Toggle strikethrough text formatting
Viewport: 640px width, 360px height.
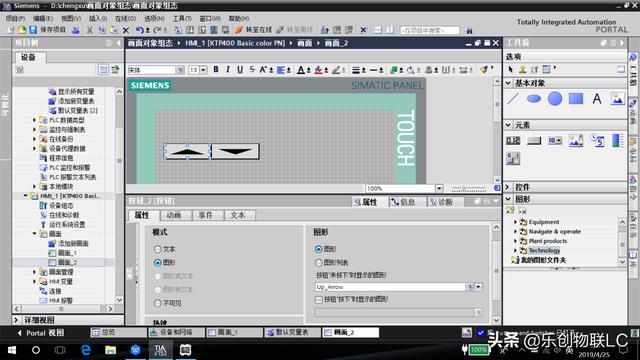point(252,70)
